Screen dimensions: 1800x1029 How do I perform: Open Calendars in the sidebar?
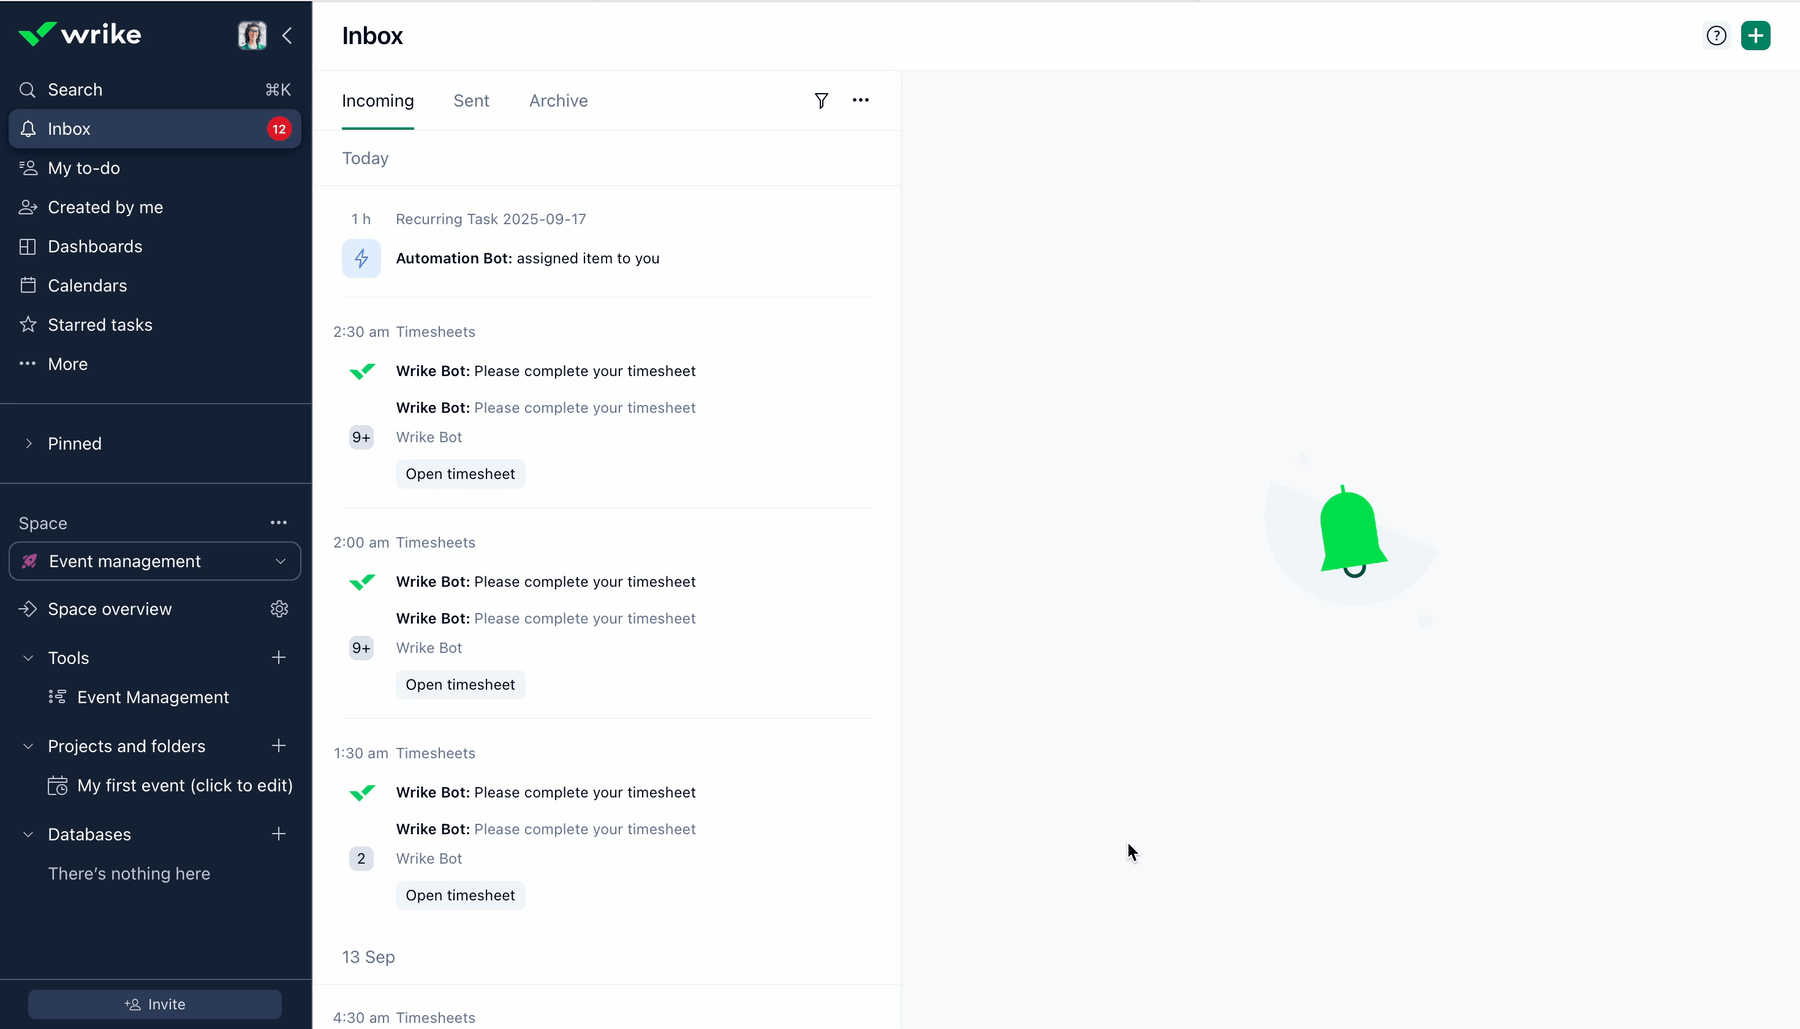click(x=87, y=285)
